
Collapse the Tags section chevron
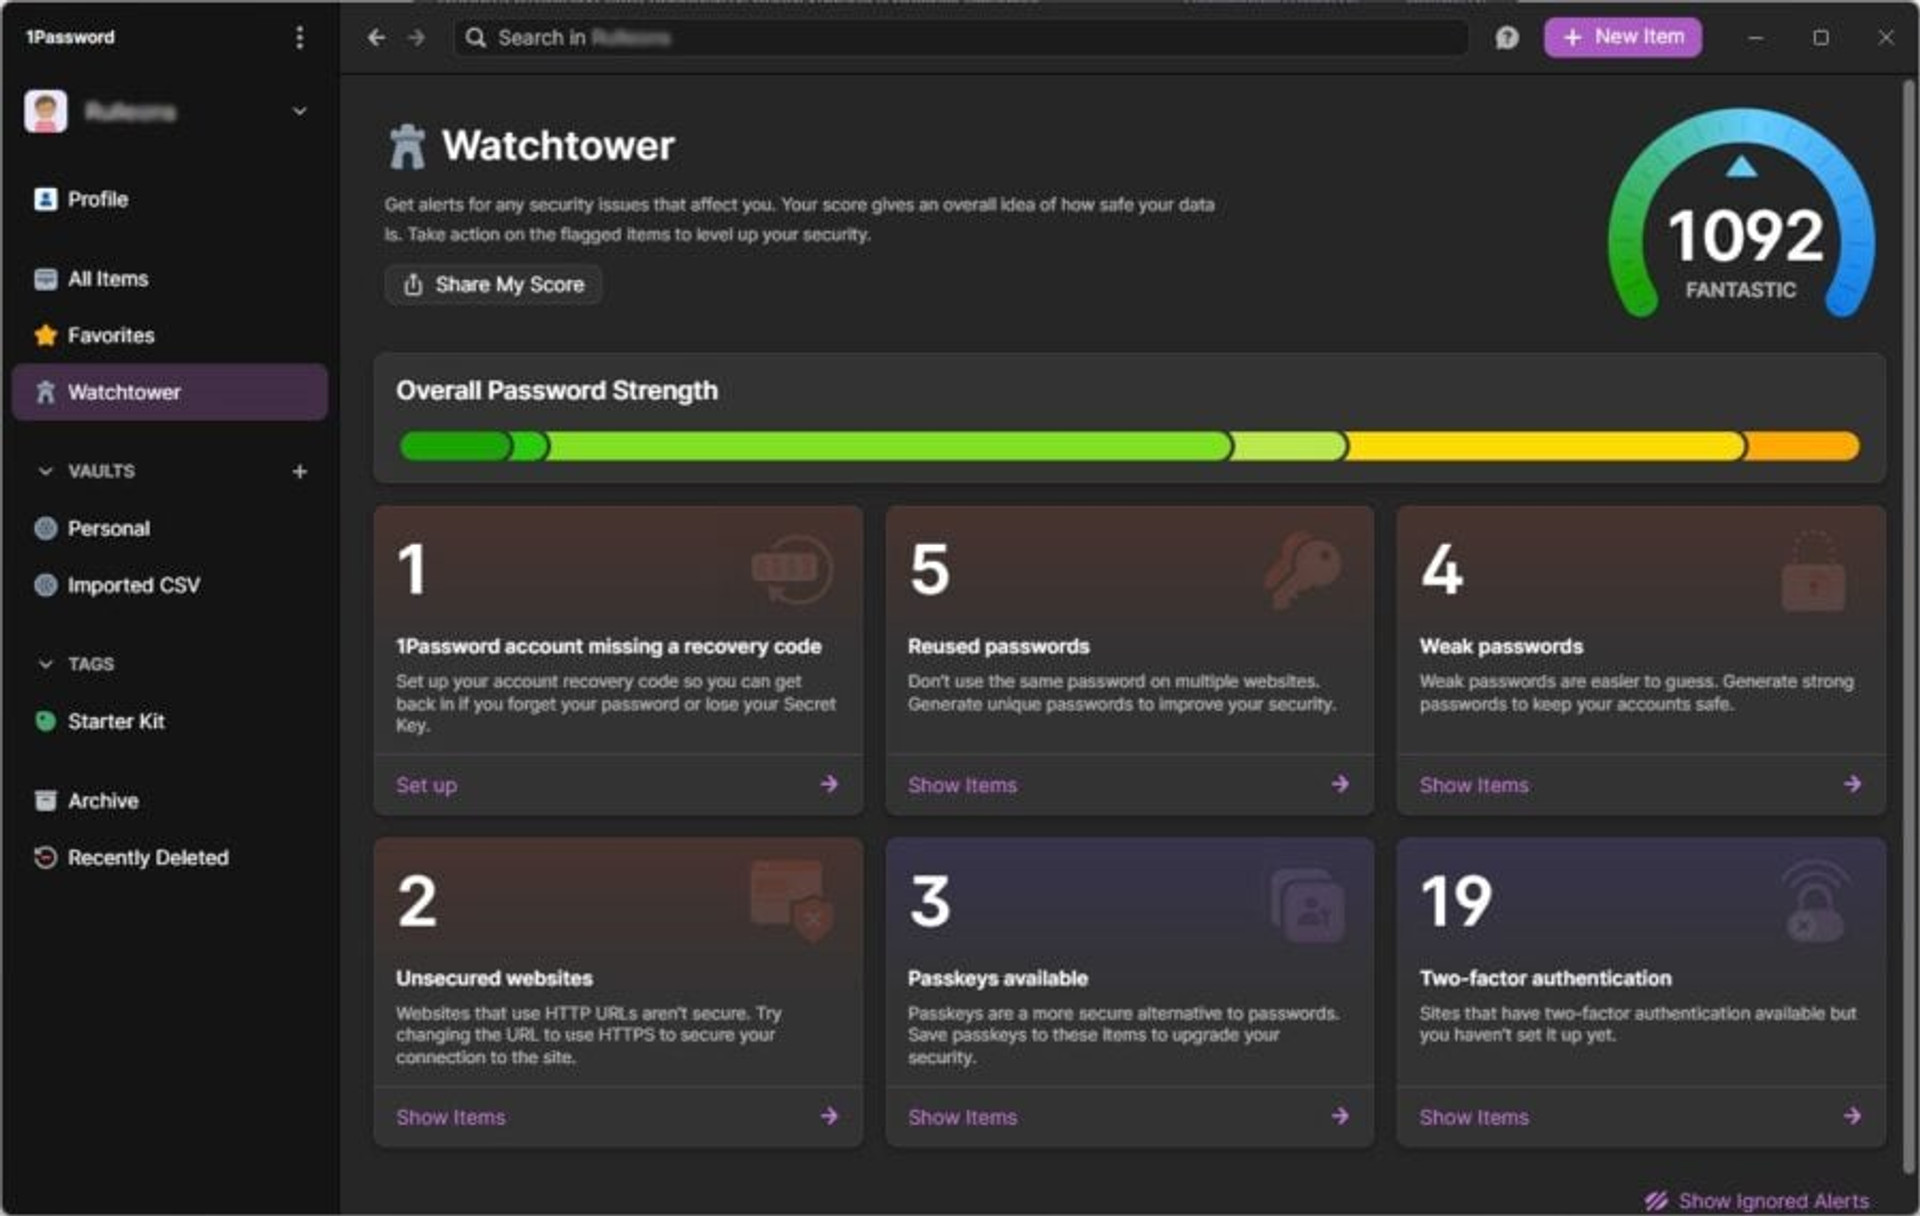click(45, 664)
